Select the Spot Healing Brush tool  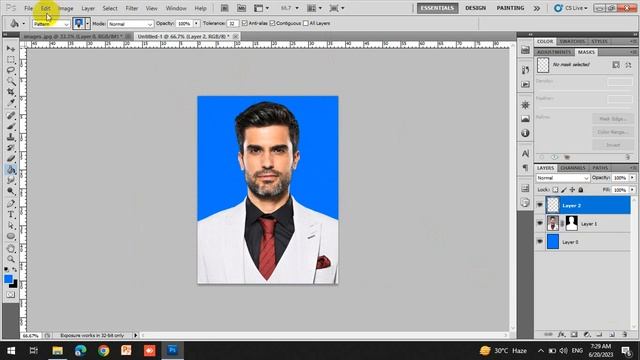click(x=11, y=116)
